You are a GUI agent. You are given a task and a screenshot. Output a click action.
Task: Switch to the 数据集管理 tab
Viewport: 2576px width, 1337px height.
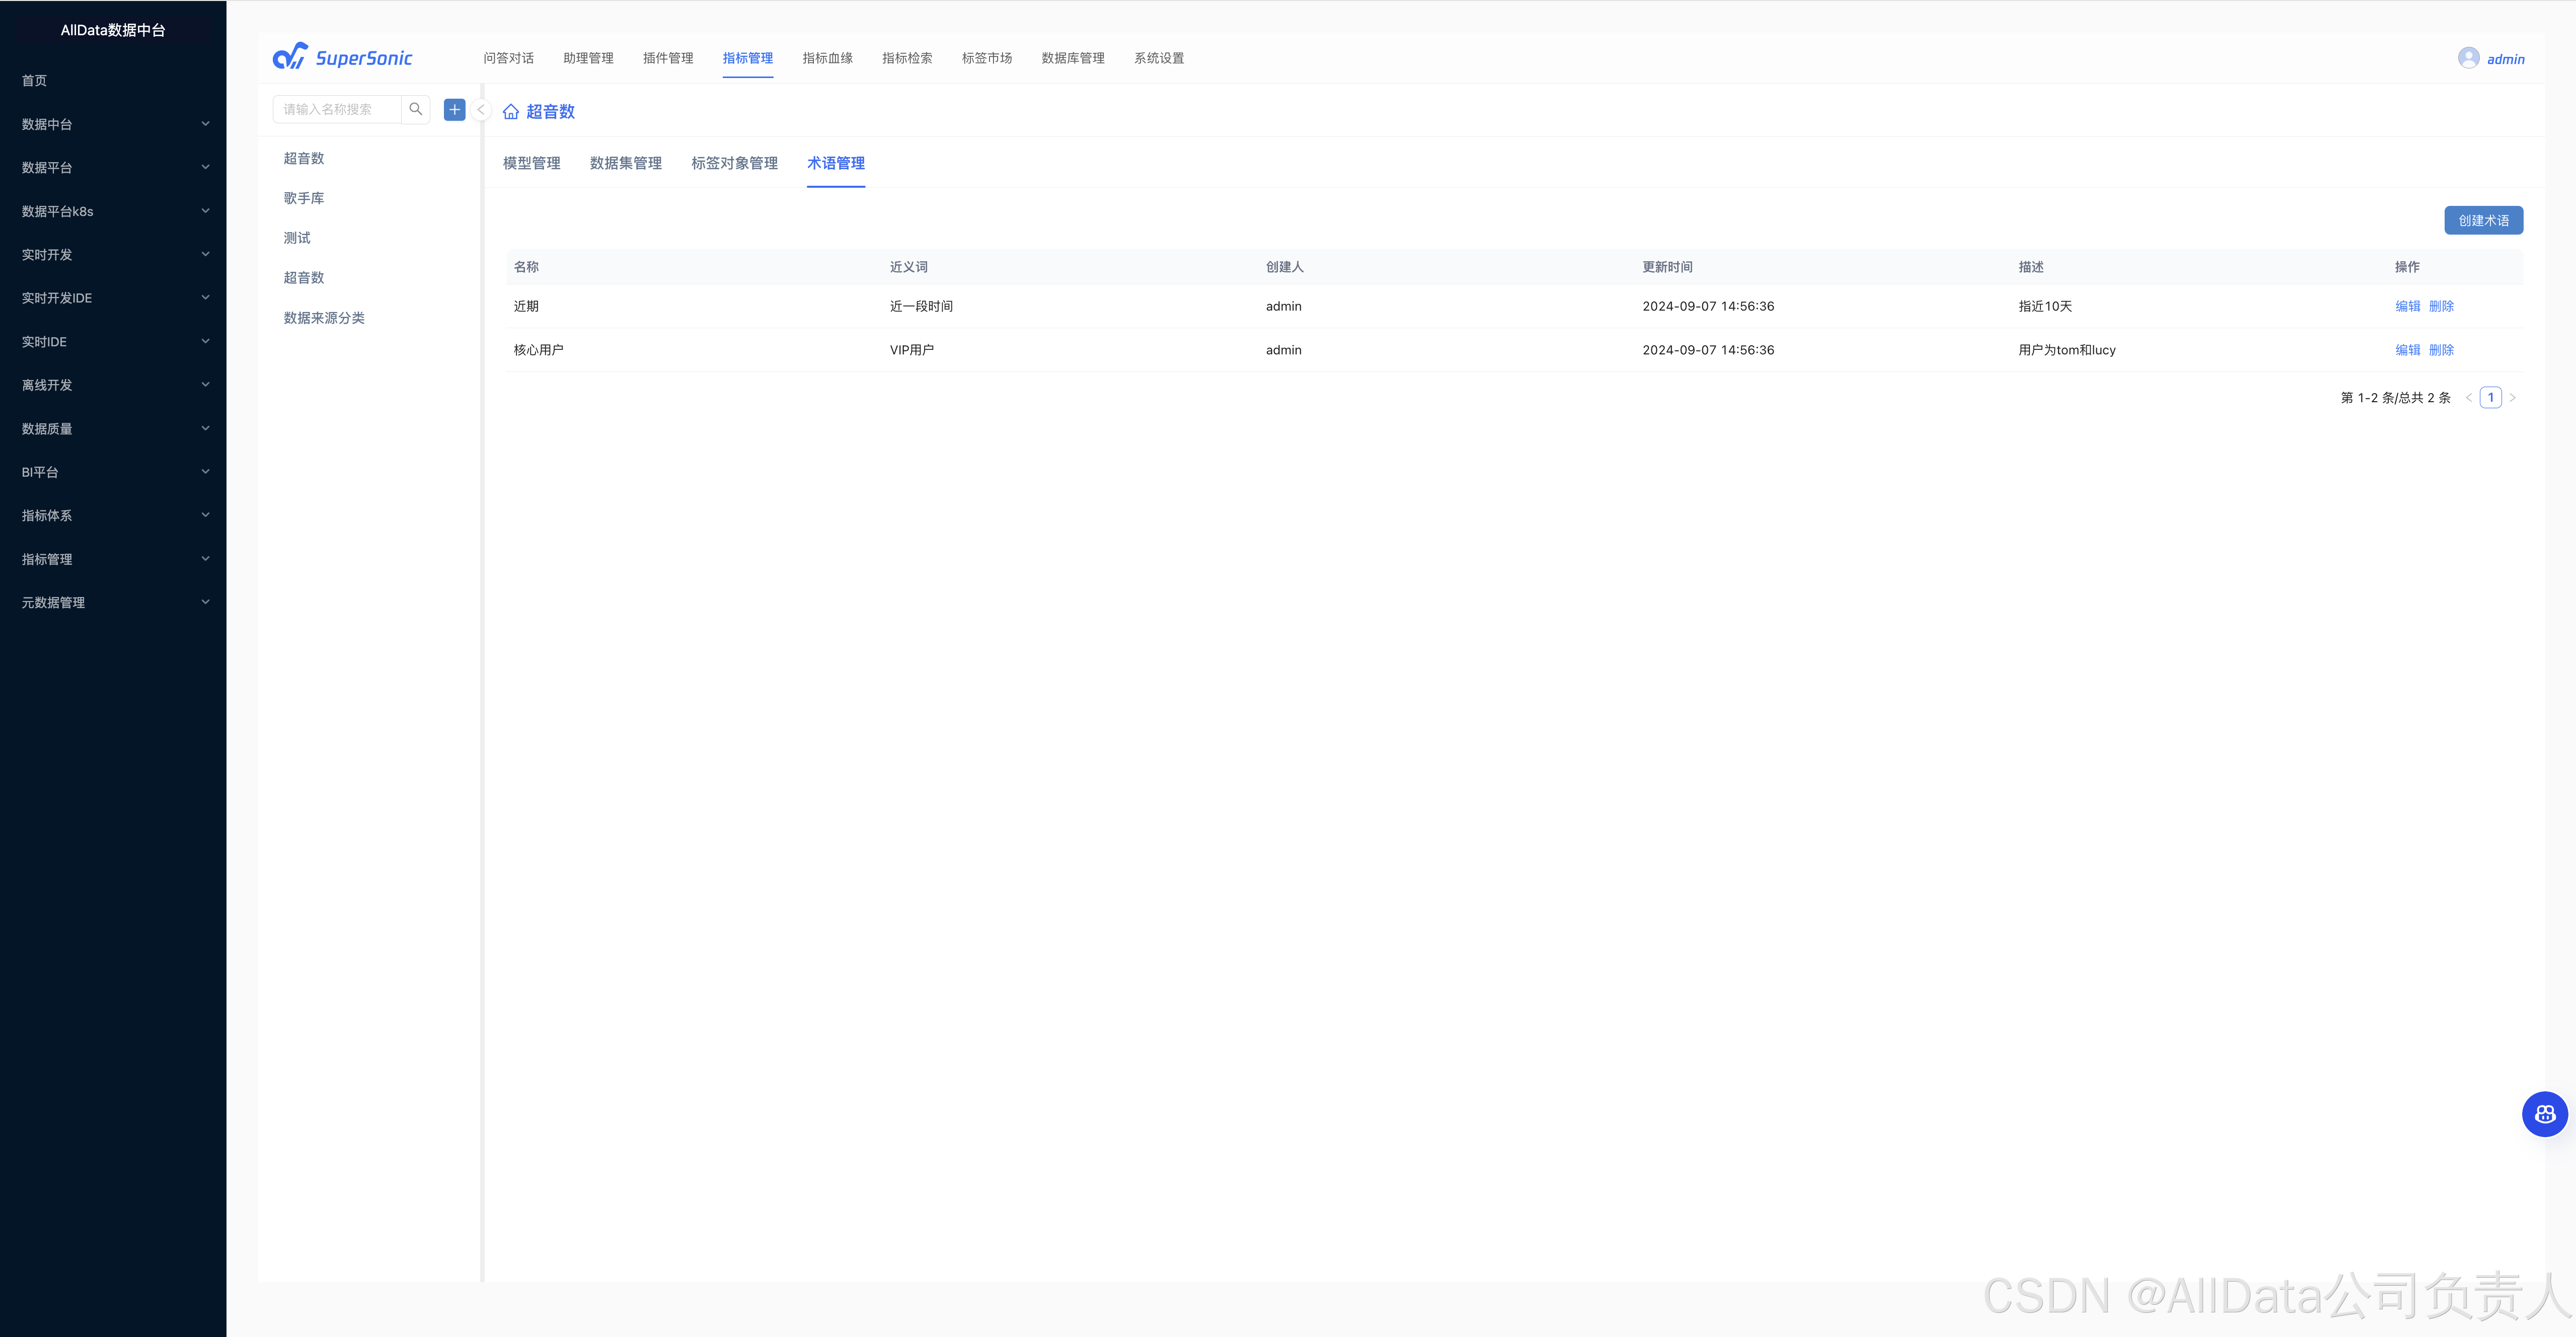[x=625, y=163]
